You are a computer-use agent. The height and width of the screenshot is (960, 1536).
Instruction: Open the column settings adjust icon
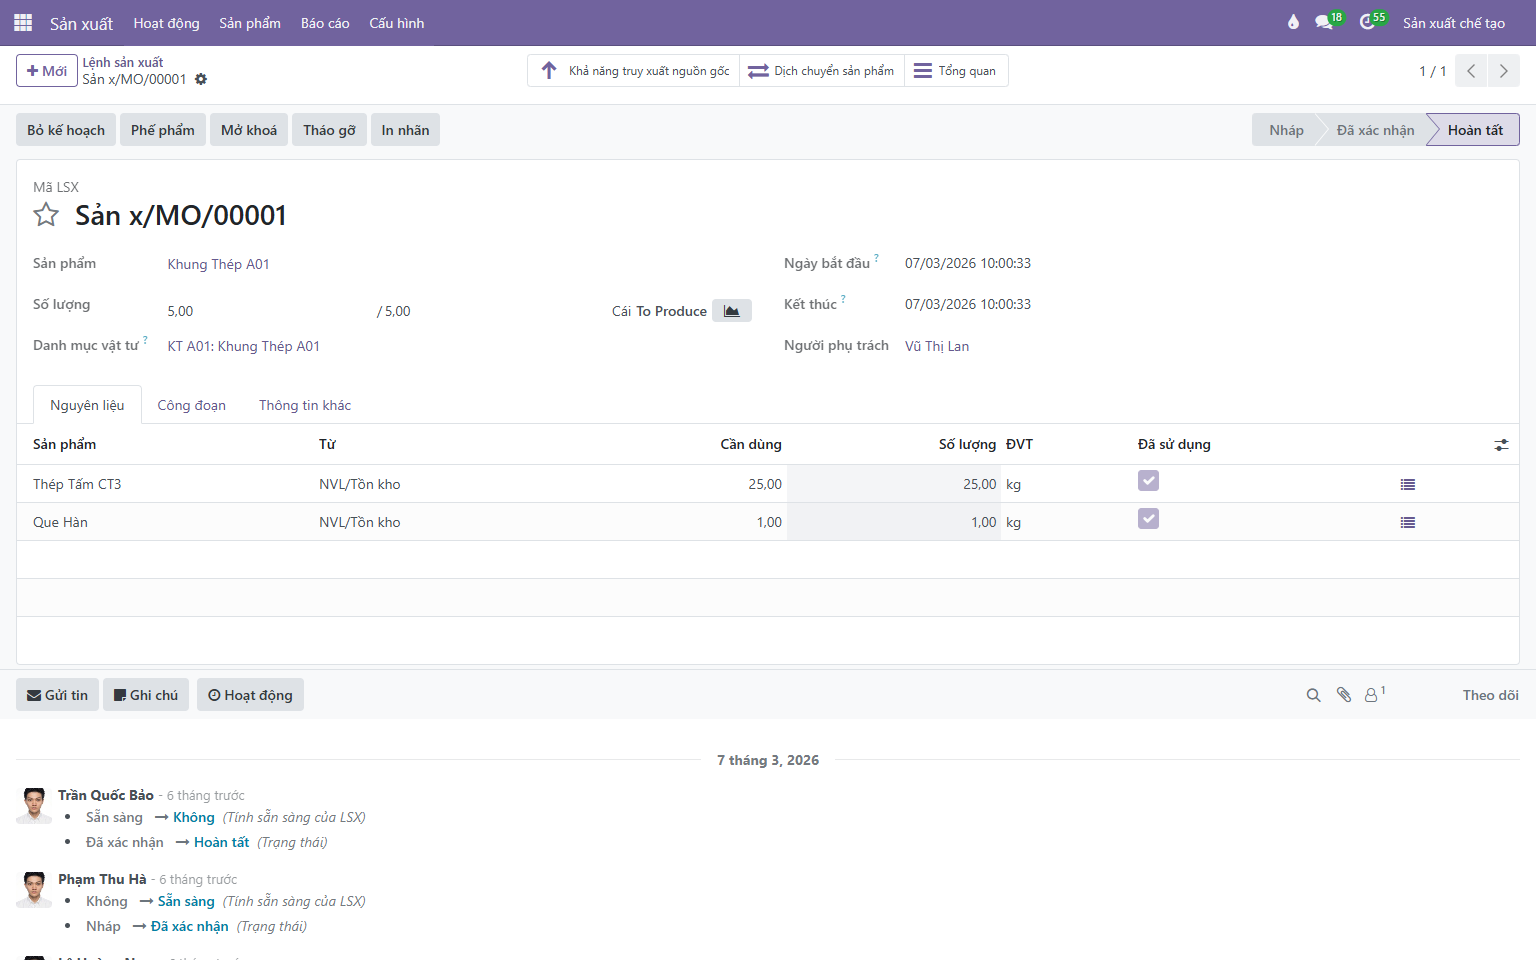pyautogui.click(x=1501, y=445)
